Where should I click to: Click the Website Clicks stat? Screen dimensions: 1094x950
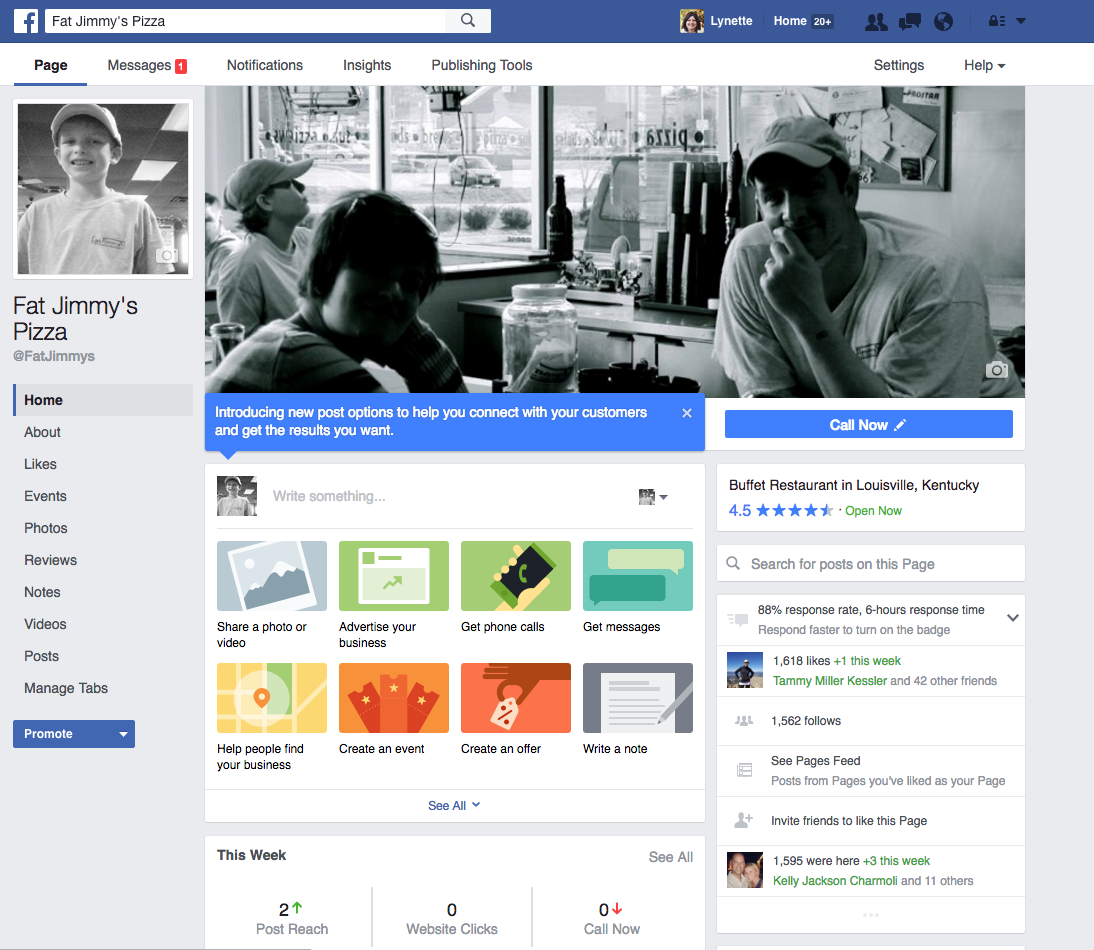click(452, 919)
